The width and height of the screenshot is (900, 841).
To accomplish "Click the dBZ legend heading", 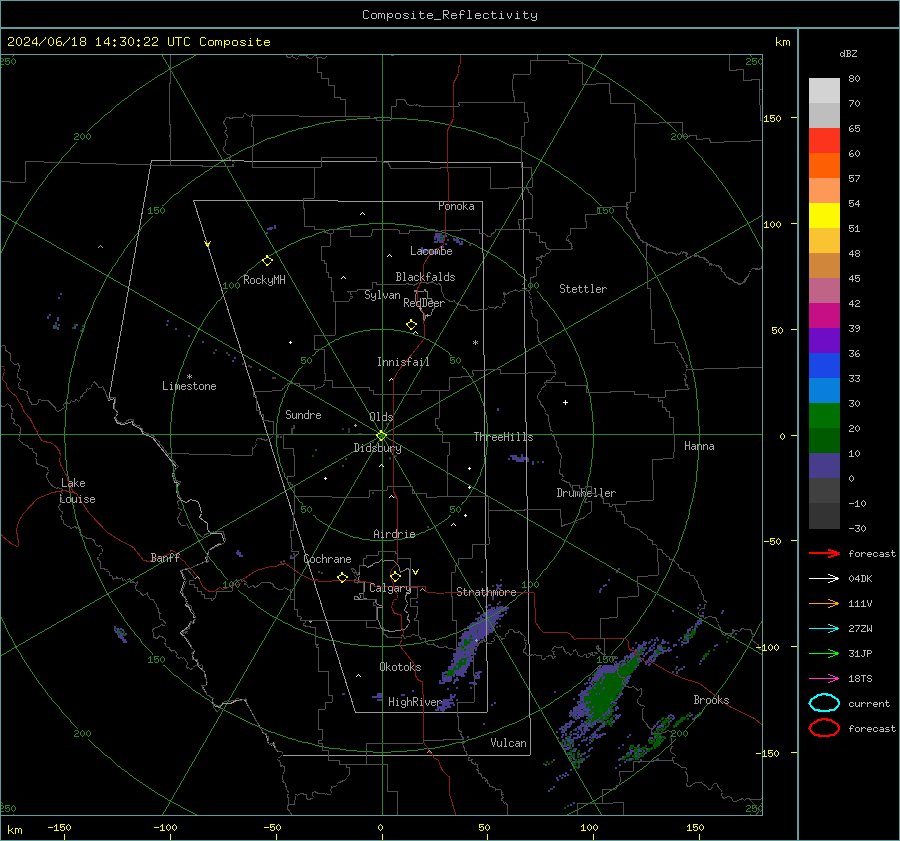I will pos(848,53).
